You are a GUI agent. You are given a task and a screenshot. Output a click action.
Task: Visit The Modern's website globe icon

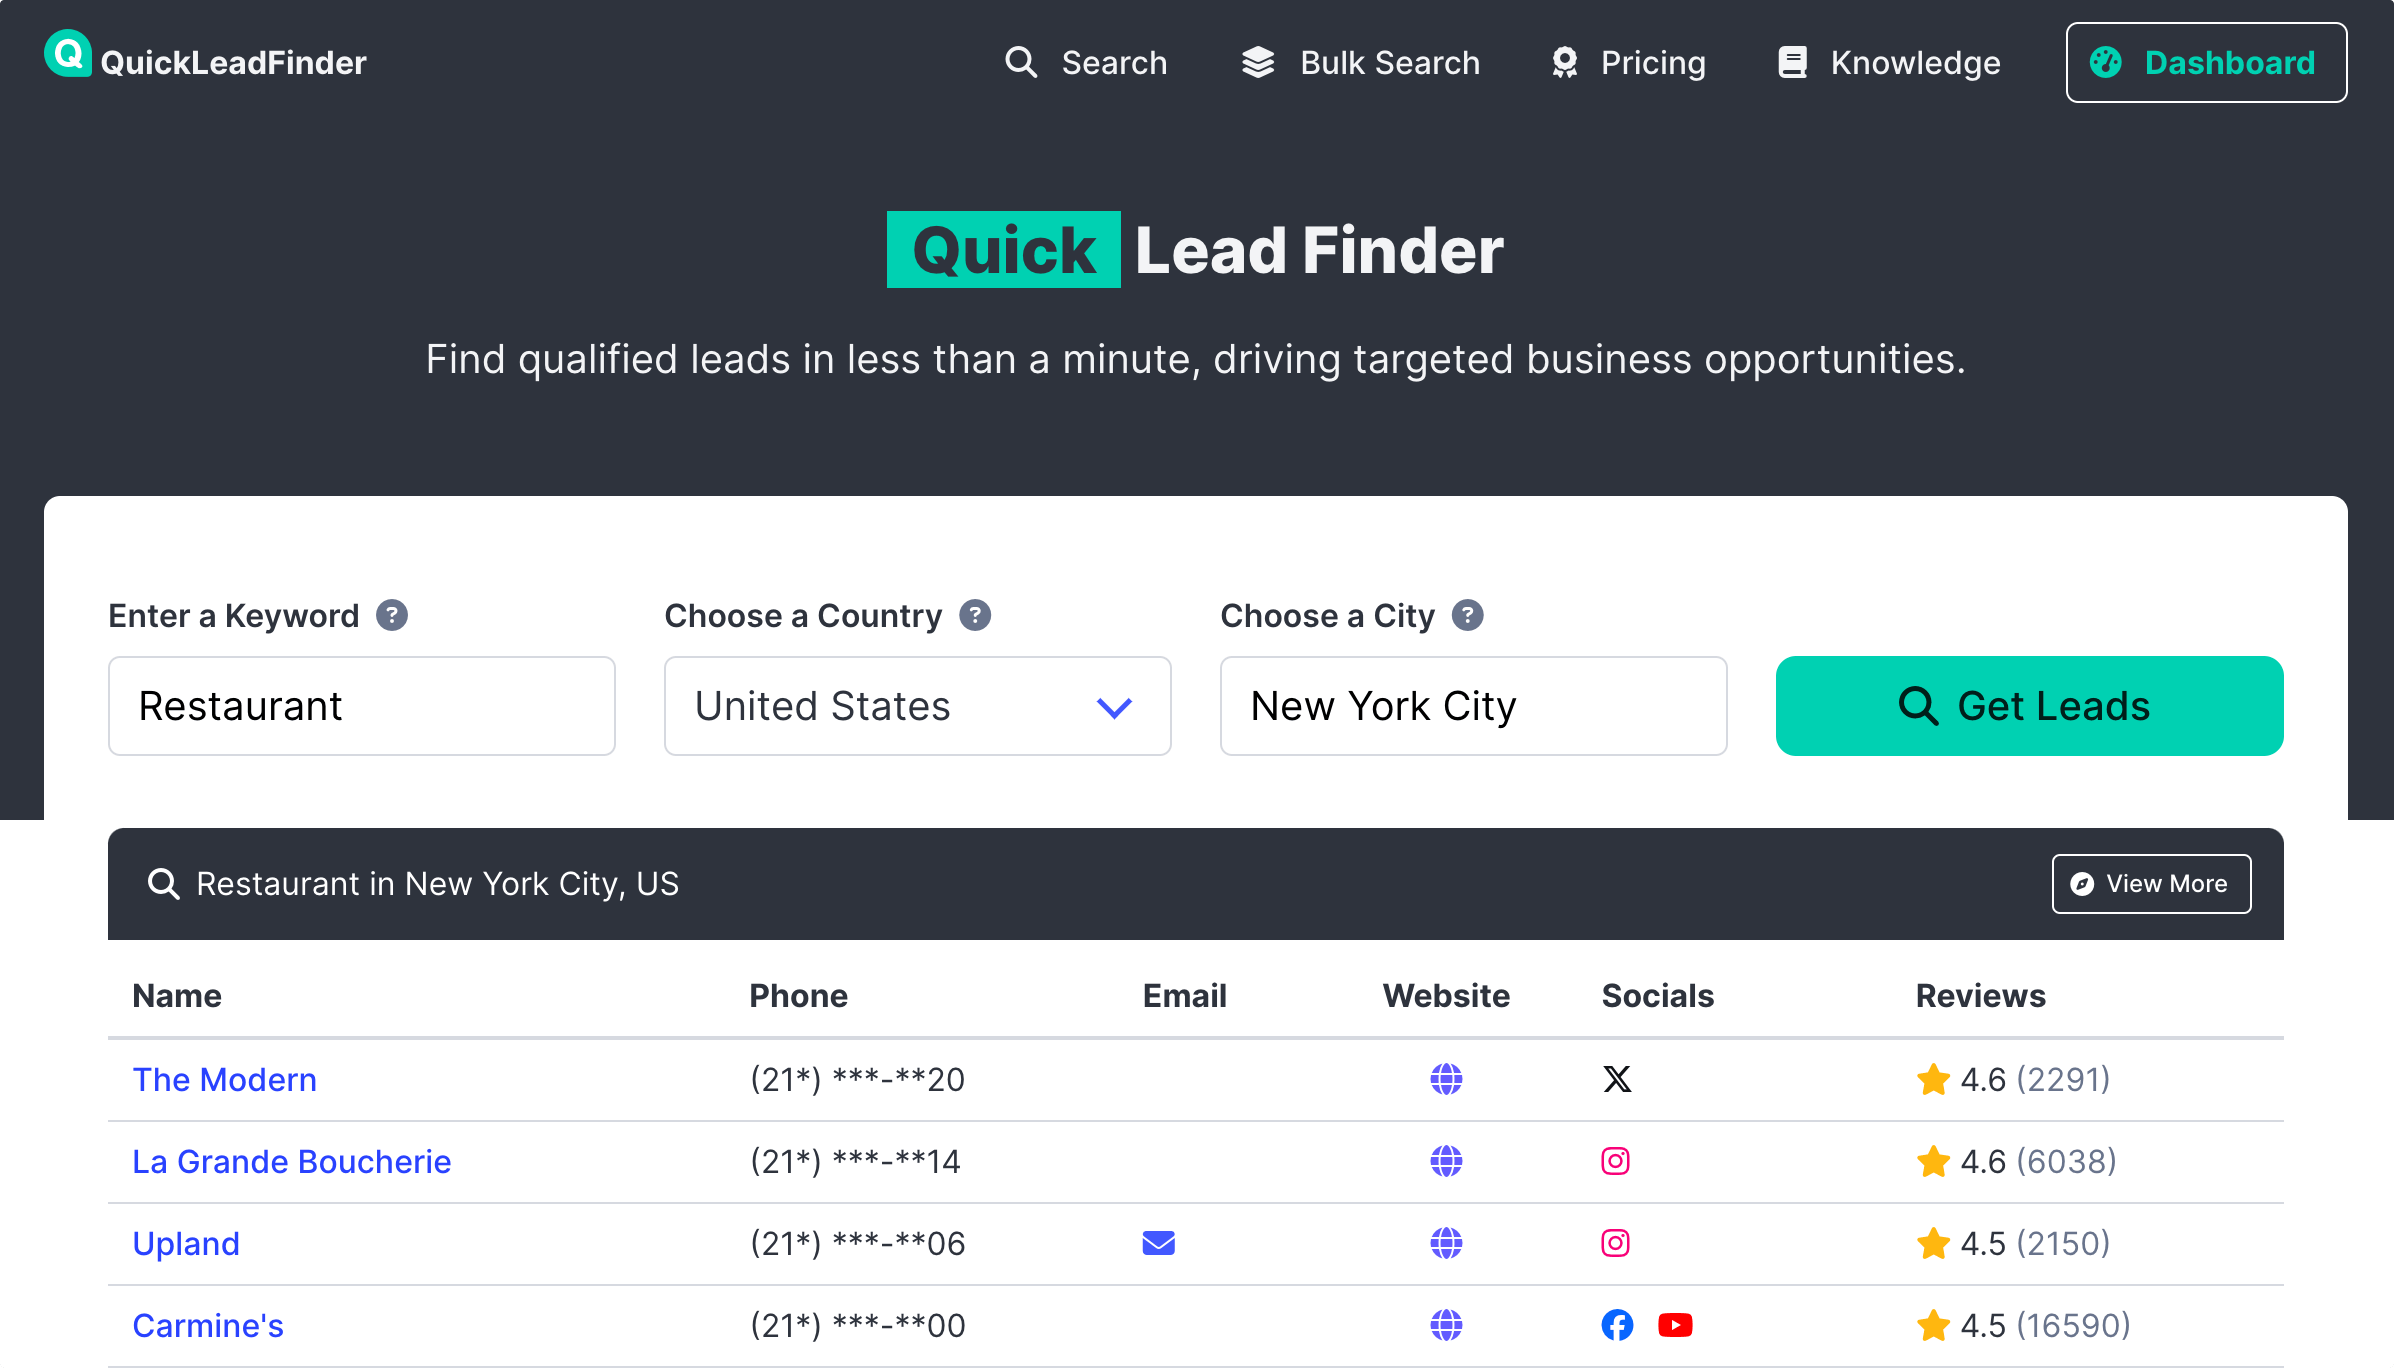[1446, 1079]
